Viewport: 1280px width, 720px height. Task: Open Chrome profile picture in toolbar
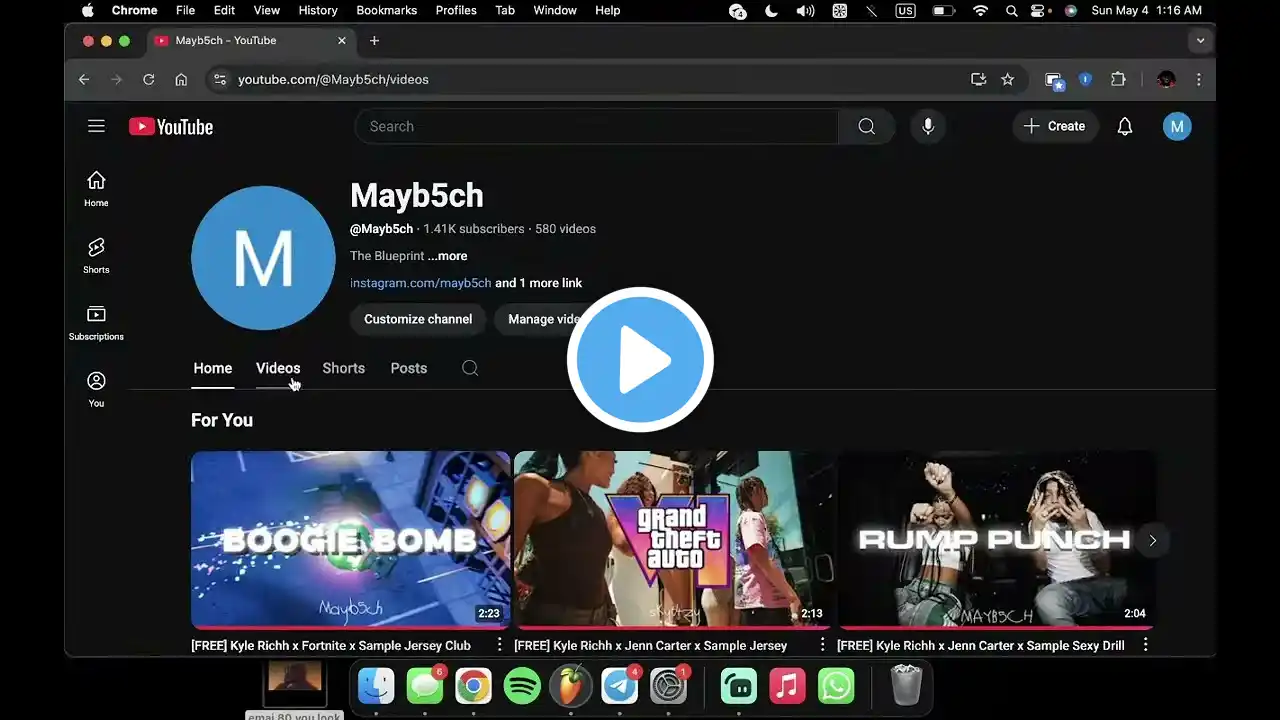point(1166,80)
